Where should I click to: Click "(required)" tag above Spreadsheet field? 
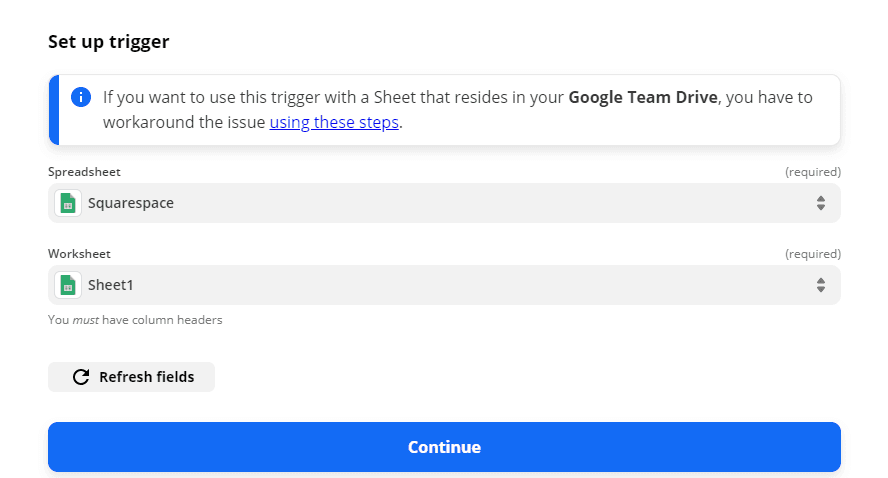(x=812, y=172)
